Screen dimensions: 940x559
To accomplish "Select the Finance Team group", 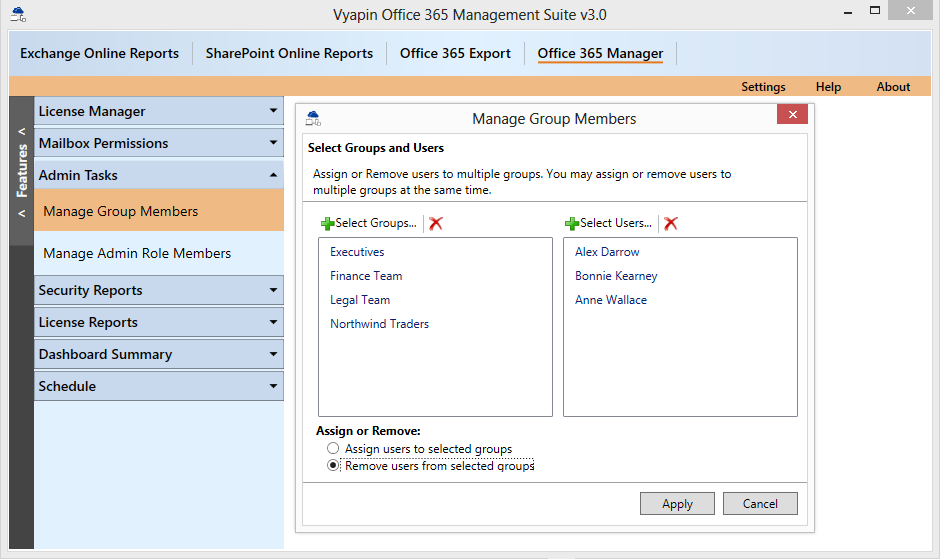I will pos(366,276).
